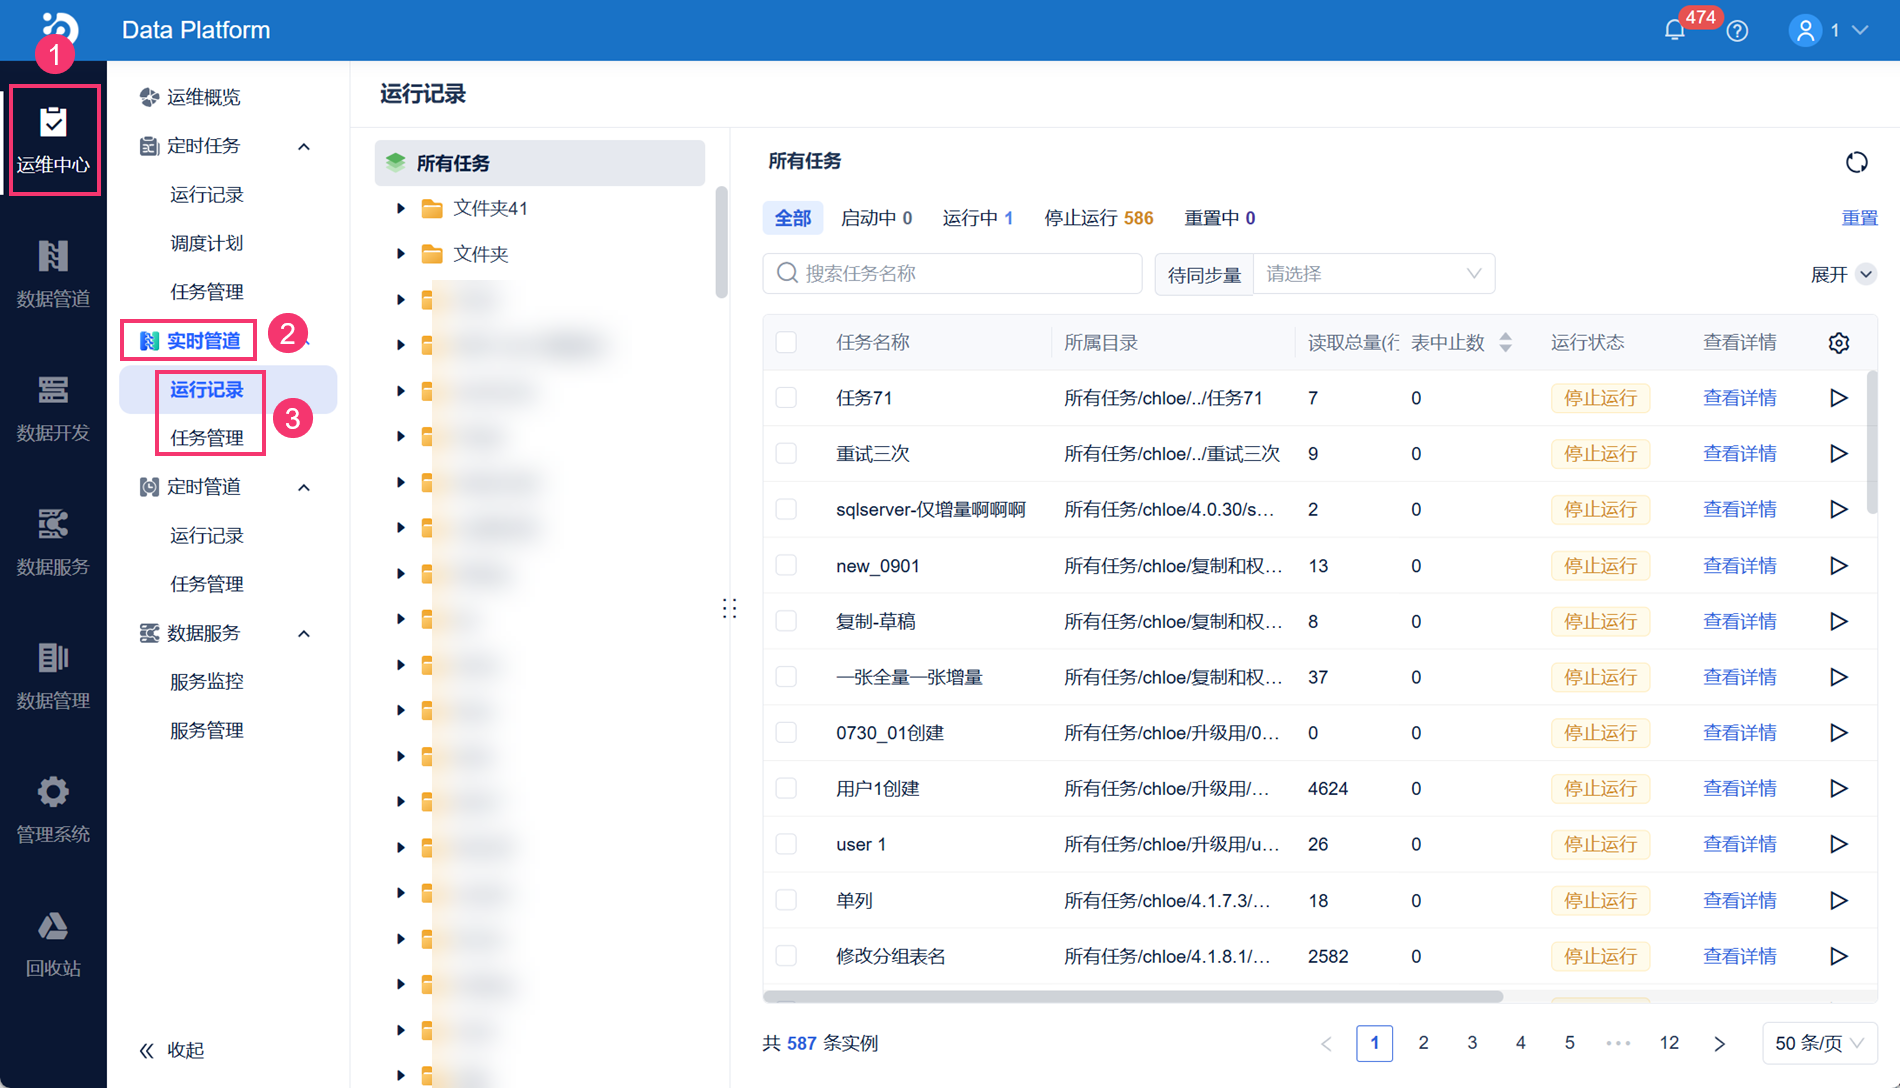Screen dimensions: 1900x1088
Task: Expand the 展开 filter options
Action: tap(1843, 274)
